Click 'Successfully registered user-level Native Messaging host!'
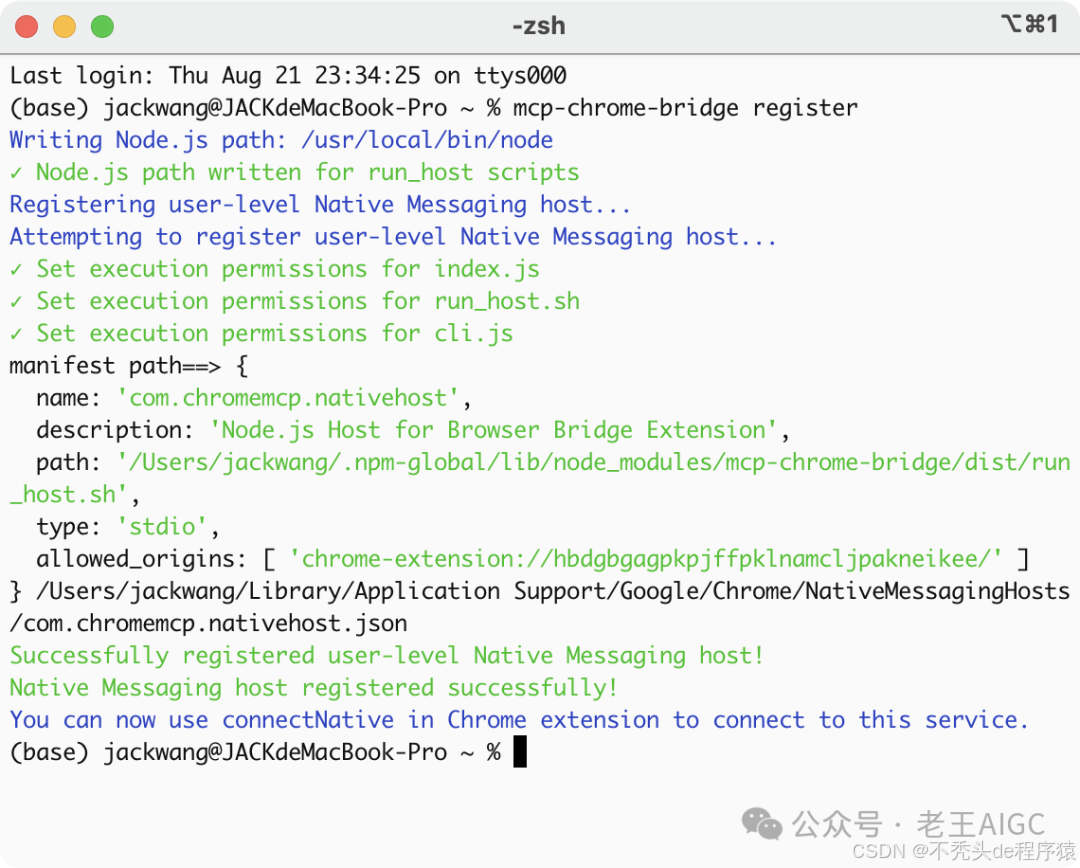The height and width of the screenshot is (868, 1080). point(386,656)
